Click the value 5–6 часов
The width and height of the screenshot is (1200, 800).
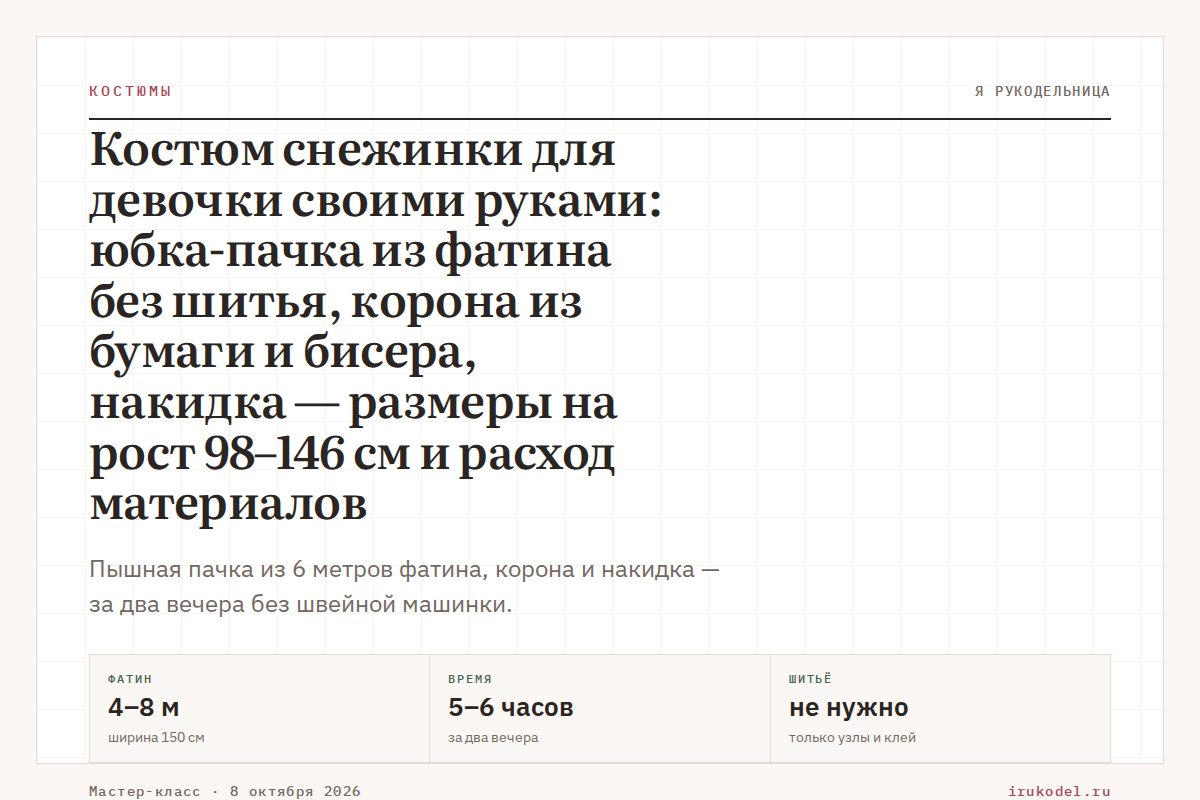(511, 708)
